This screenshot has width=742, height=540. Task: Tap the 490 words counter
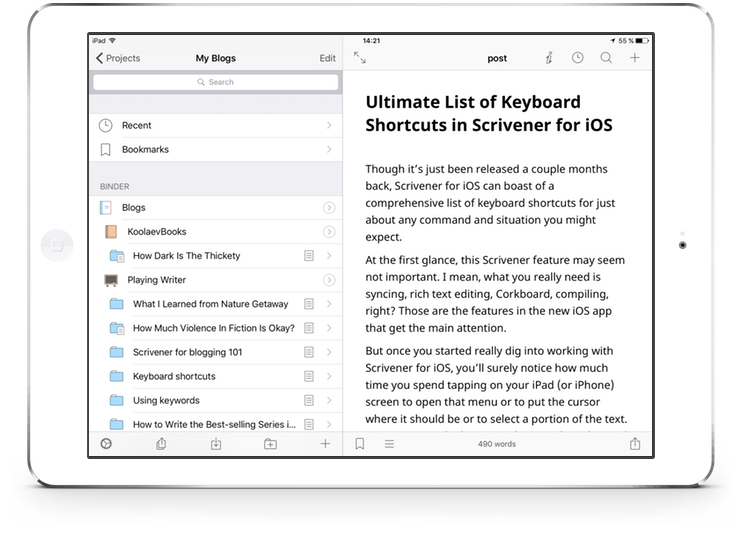[497, 444]
